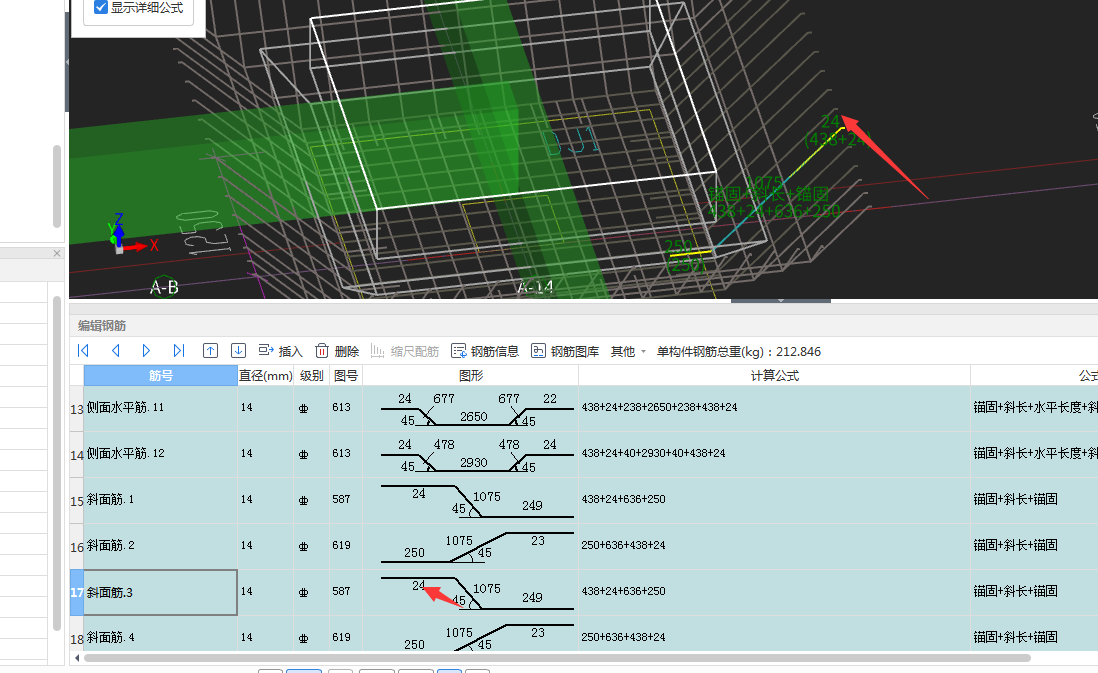The image size is (1098, 673).
Task: Select the 图号 column header
Action: 346,375
